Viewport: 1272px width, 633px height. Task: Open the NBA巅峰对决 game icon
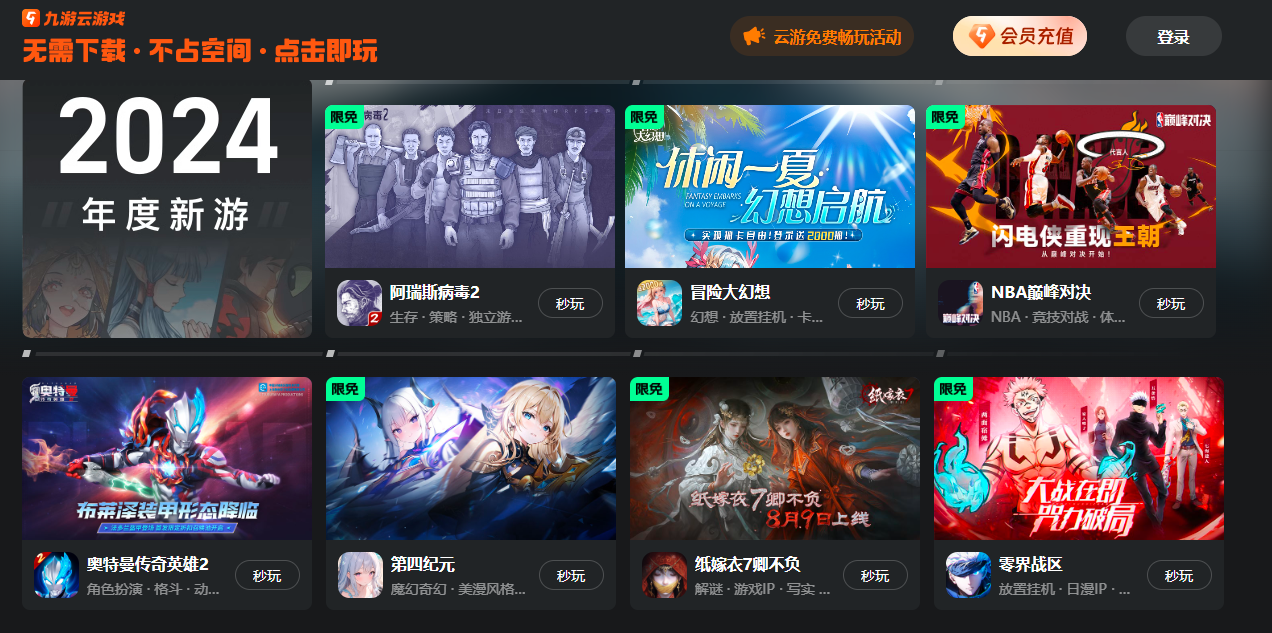click(x=960, y=303)
